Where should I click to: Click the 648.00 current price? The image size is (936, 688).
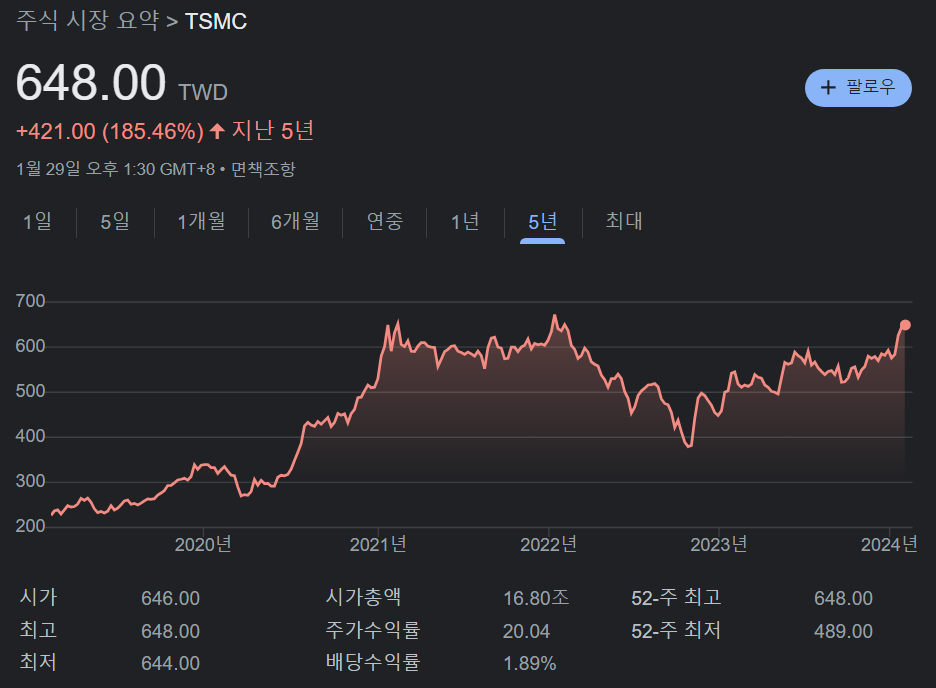click(91, 82)
